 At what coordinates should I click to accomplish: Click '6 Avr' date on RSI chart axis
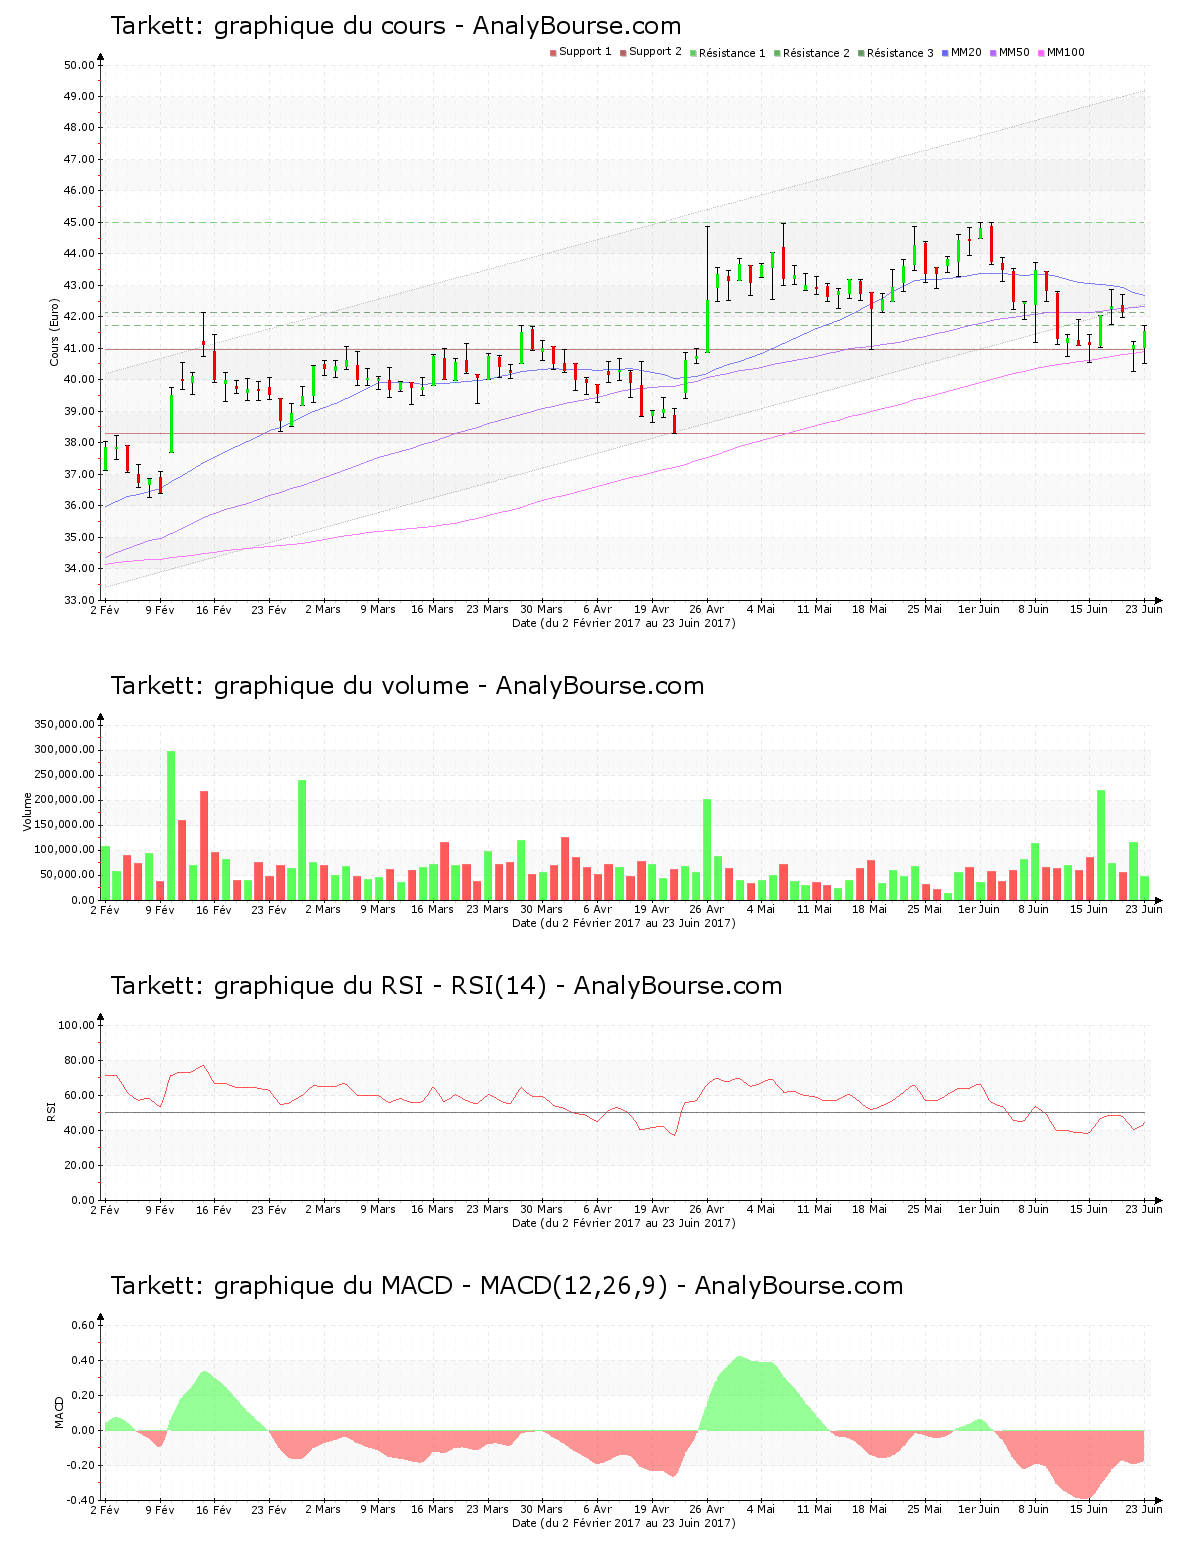pyautogui.click(x=597, y=1209)
